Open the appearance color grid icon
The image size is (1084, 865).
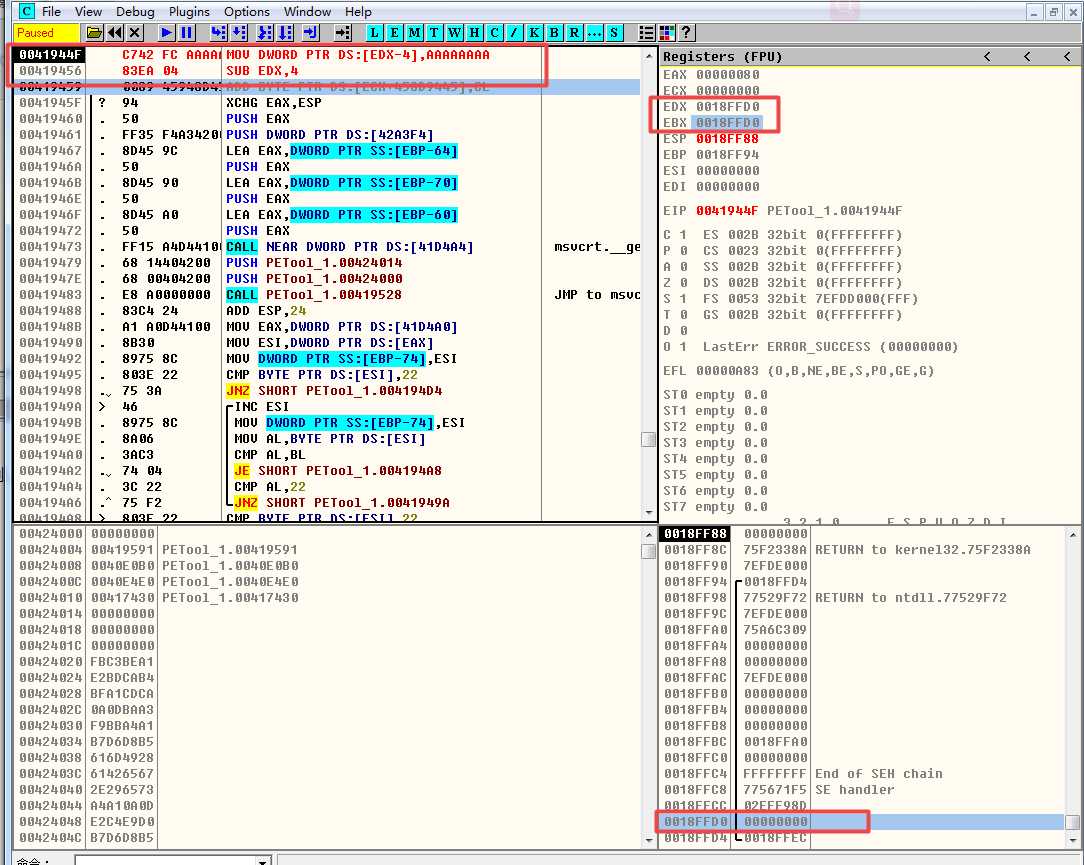(667, 33)
